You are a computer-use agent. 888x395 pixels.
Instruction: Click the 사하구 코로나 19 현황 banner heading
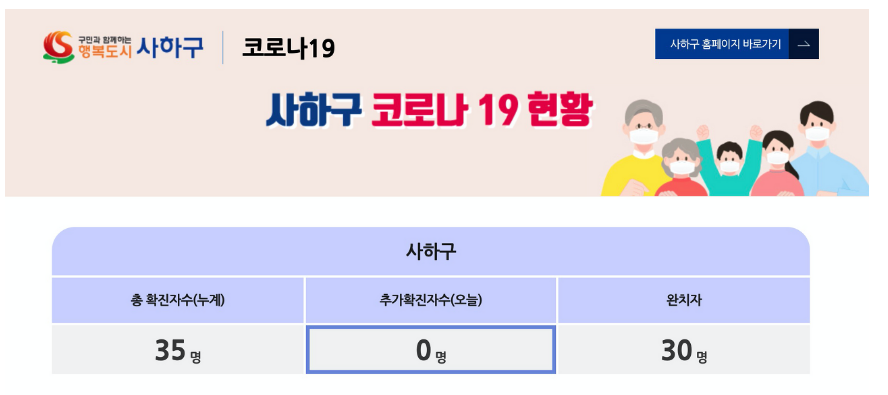click(x=429, y=109)
